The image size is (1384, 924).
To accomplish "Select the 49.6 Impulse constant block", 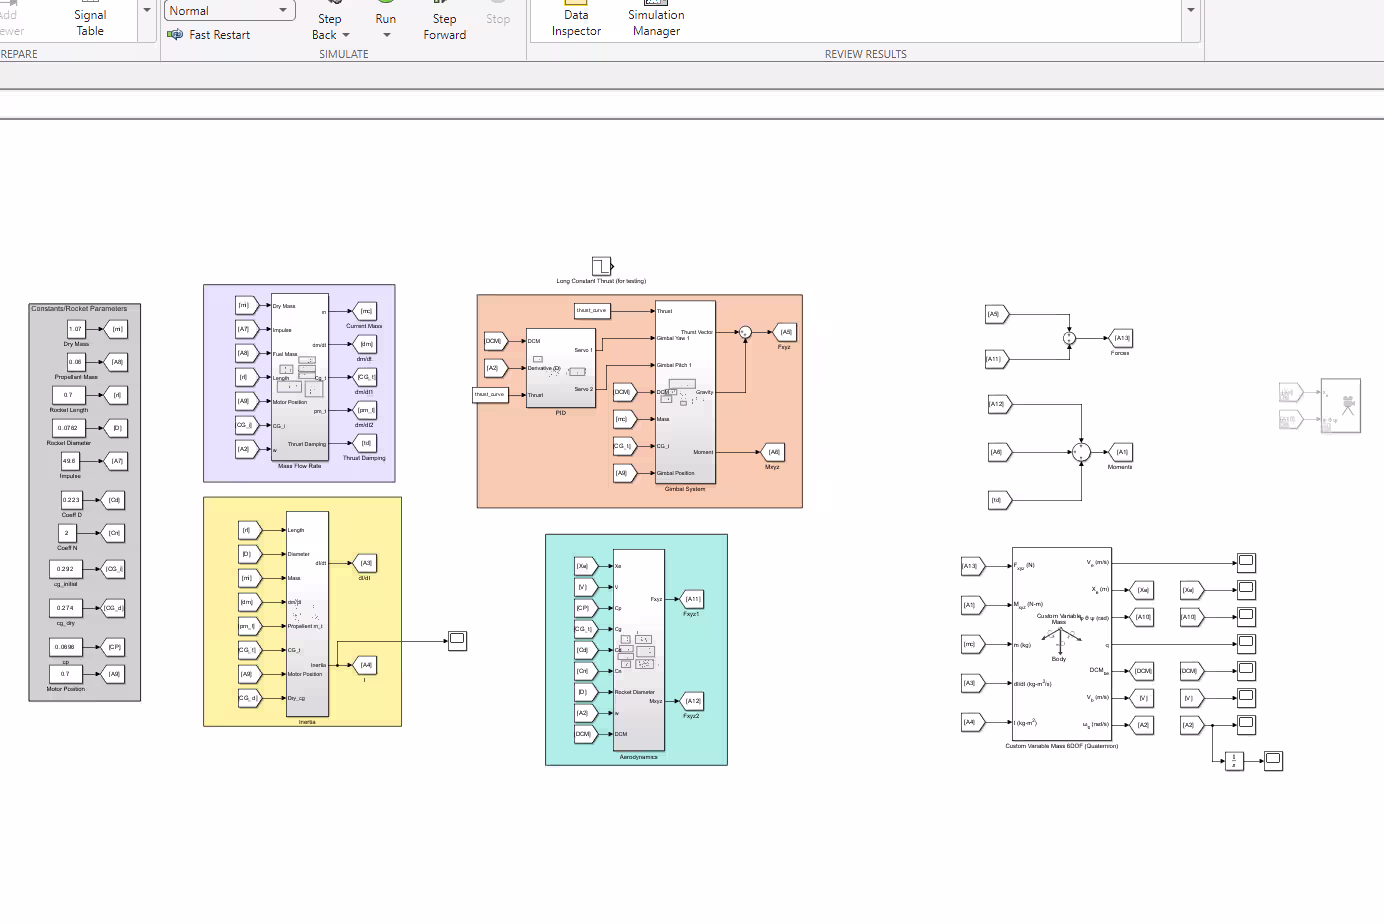I will pyautogui.click(x=69, y=461).
